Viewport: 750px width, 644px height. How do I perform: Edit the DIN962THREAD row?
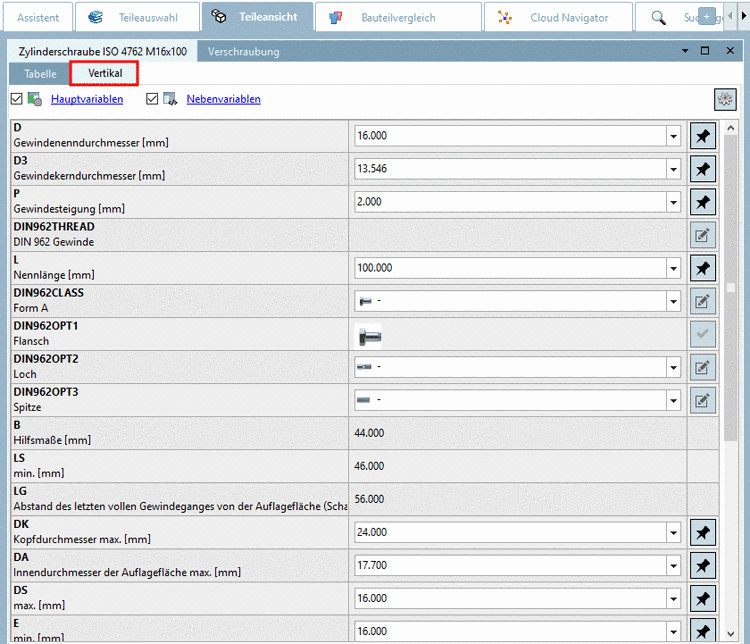pyautogui.click(x=703, y=235)
